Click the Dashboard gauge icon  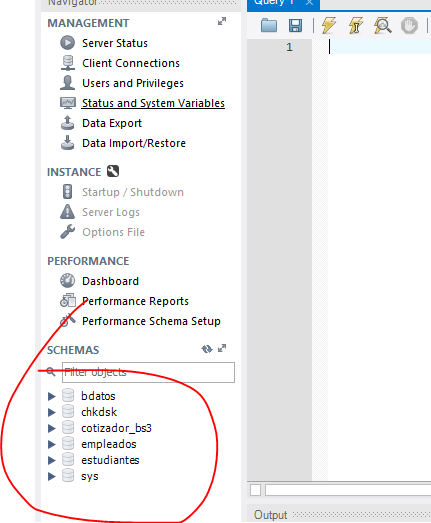coord(67,281)
